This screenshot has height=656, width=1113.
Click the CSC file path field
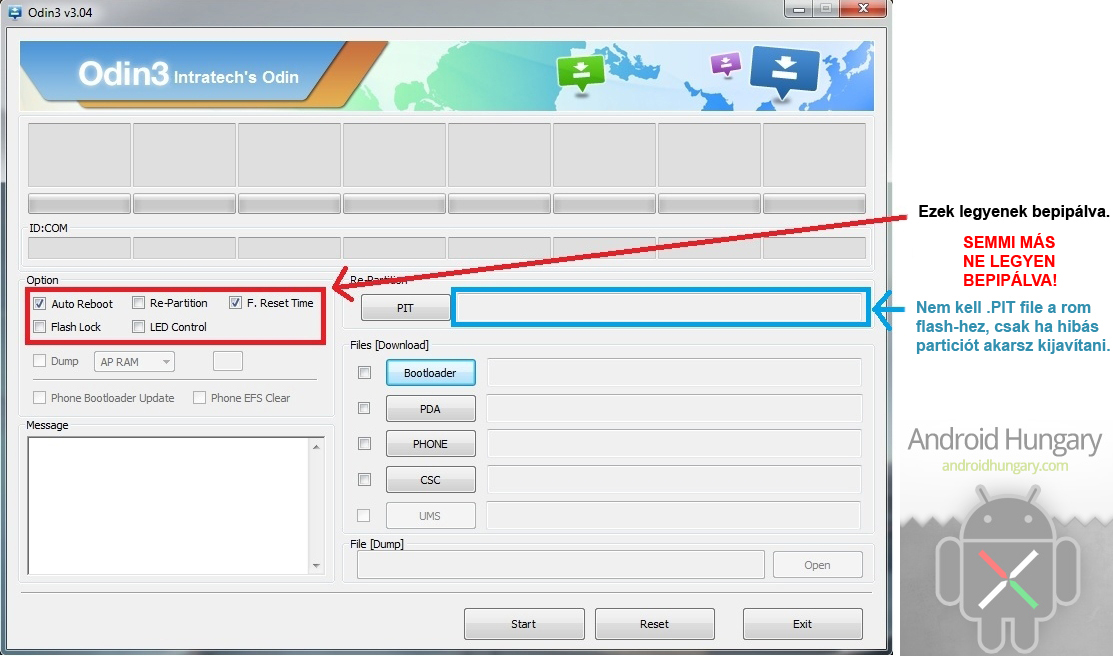tap(674, 480)
